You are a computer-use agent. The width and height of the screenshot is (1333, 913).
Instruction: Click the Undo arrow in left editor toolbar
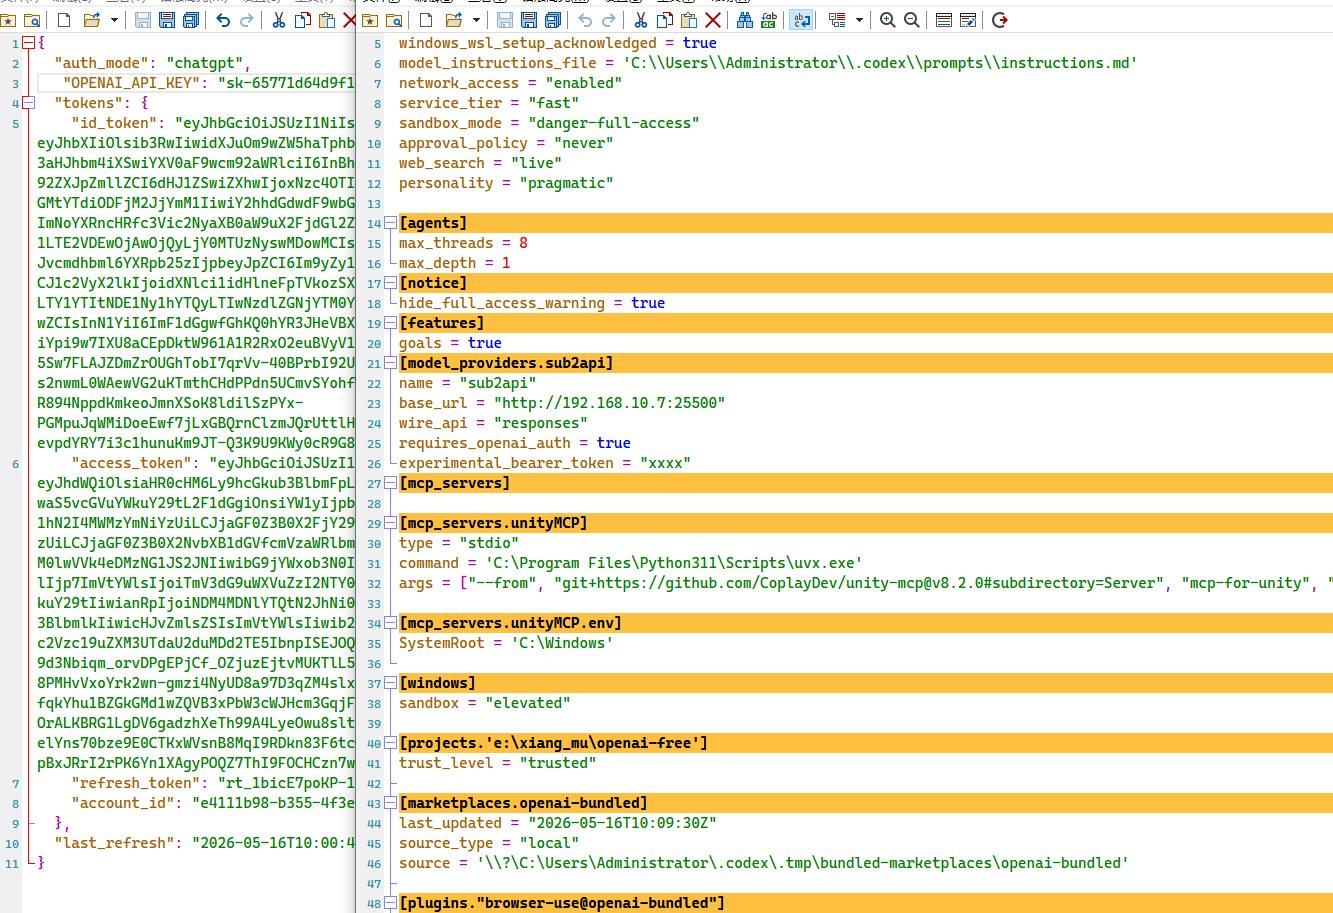click(222, 20)
